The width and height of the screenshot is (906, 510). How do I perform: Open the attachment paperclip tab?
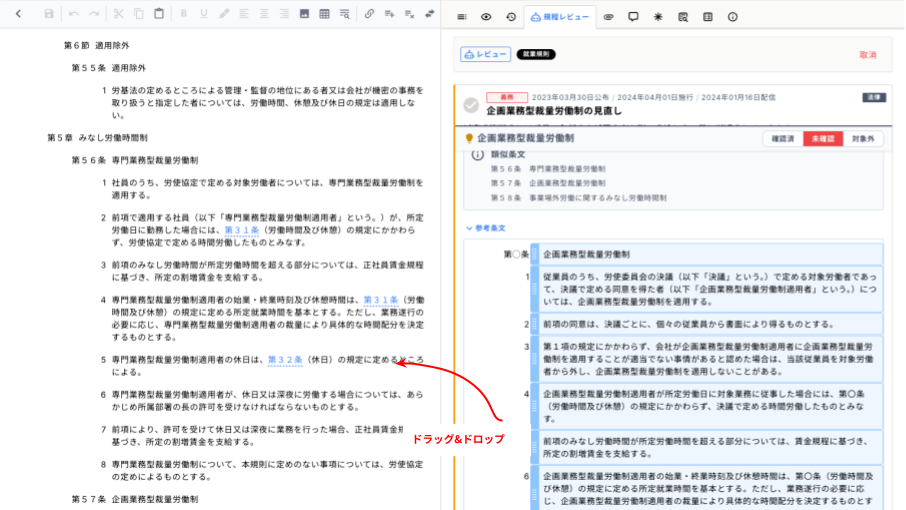point(607,17)
